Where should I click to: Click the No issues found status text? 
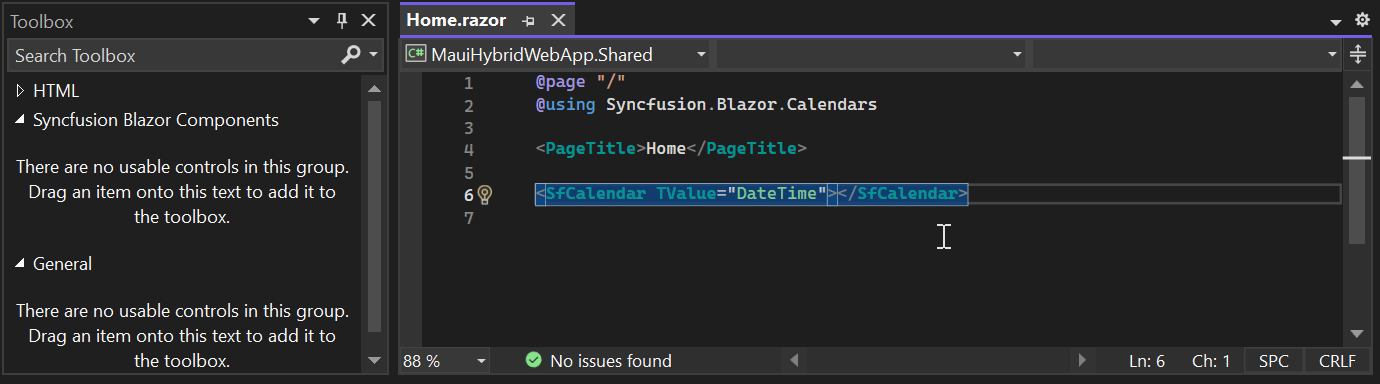[x=611, y=361]
